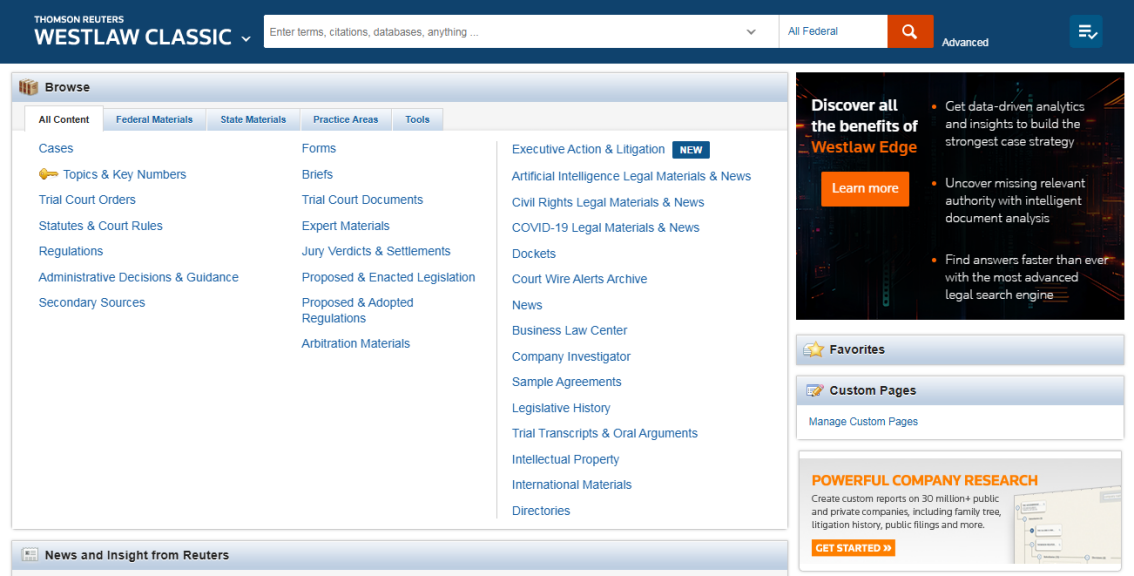The height and width of the screenshot is (576, 1134).
Task: Open Intellectual Property
Action: coord(566,459)
